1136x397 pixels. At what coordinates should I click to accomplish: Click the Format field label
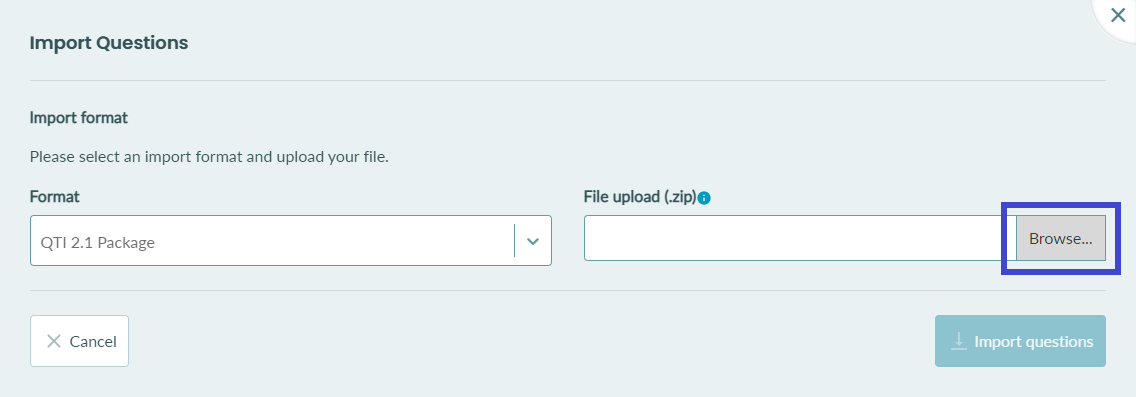pos(54,196)
